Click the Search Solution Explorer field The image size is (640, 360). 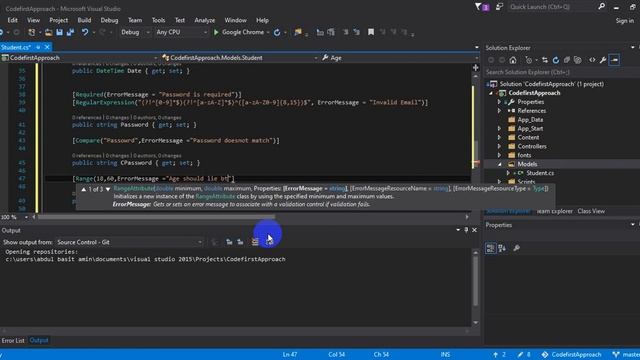[561, 72]
